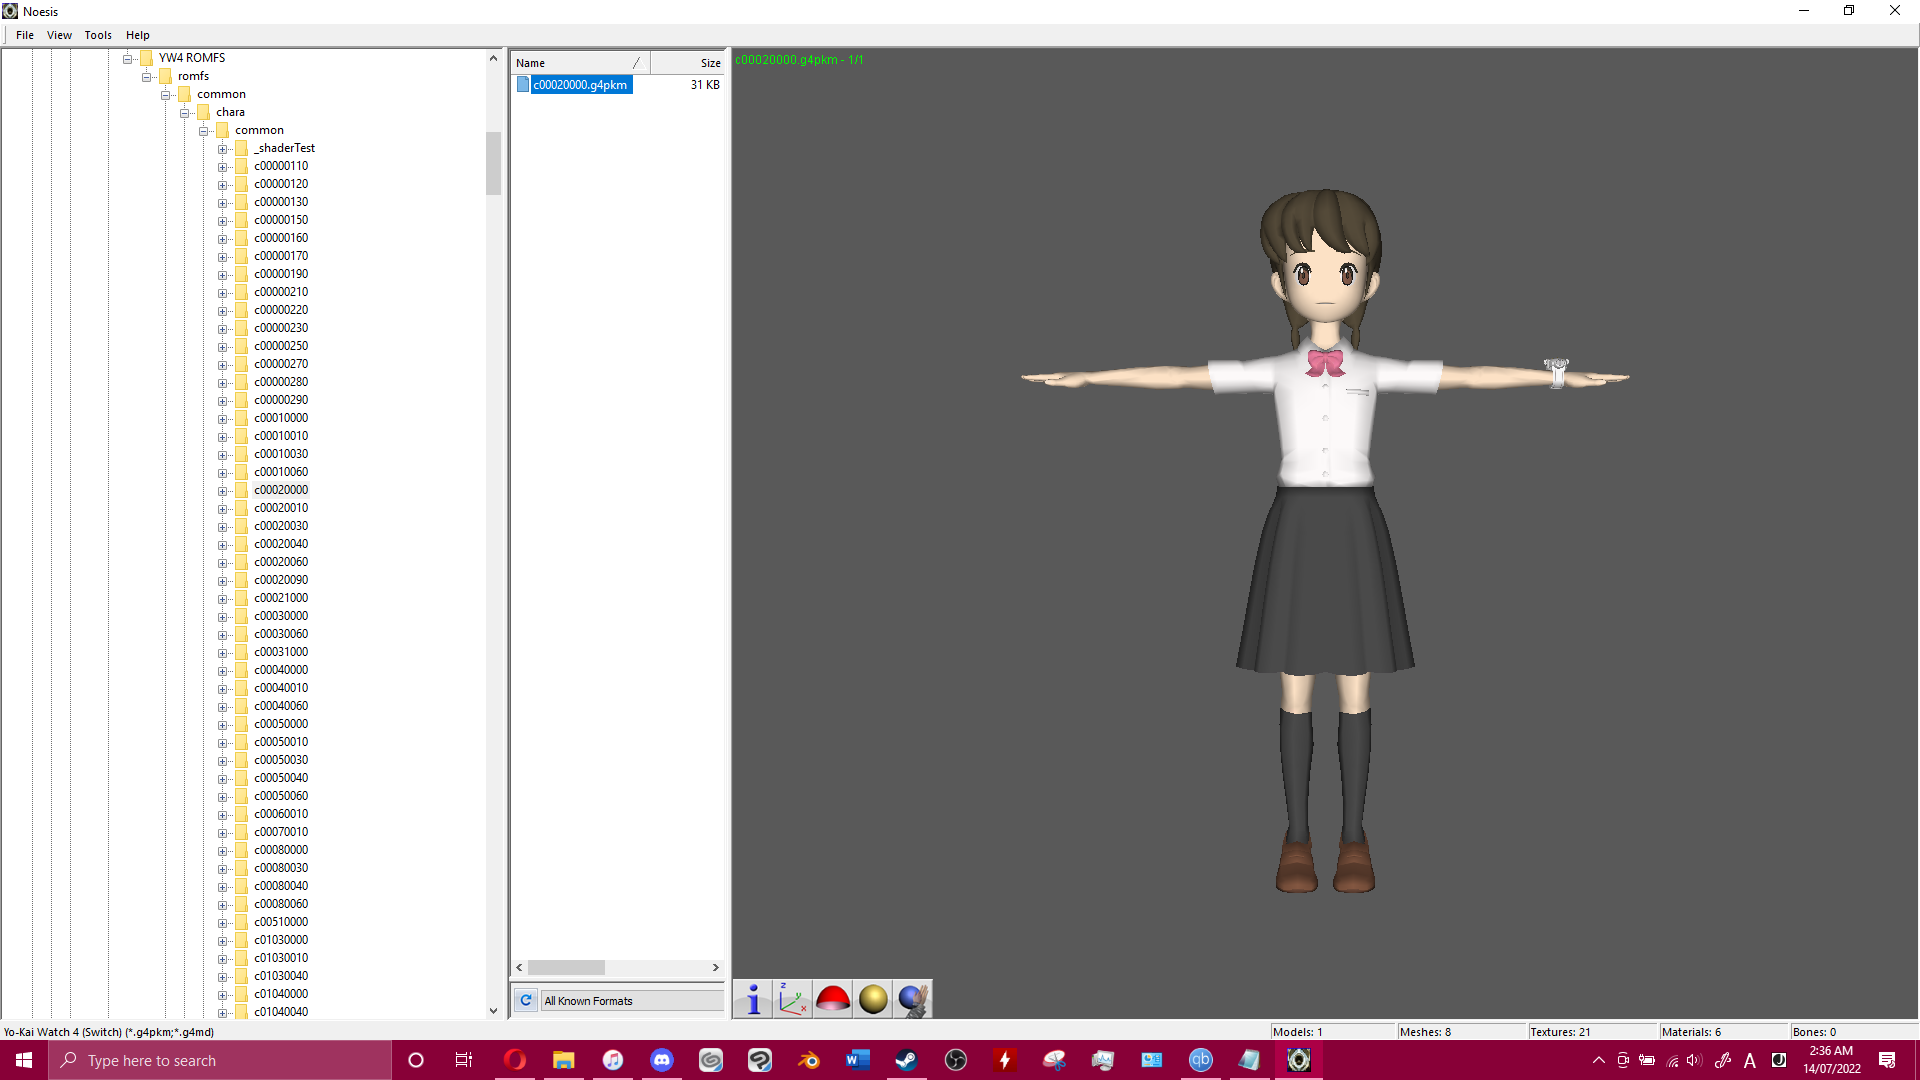Select the c00020000 folder in the tree
The image size is (1920, 1080).
click(x=281, y=490)
